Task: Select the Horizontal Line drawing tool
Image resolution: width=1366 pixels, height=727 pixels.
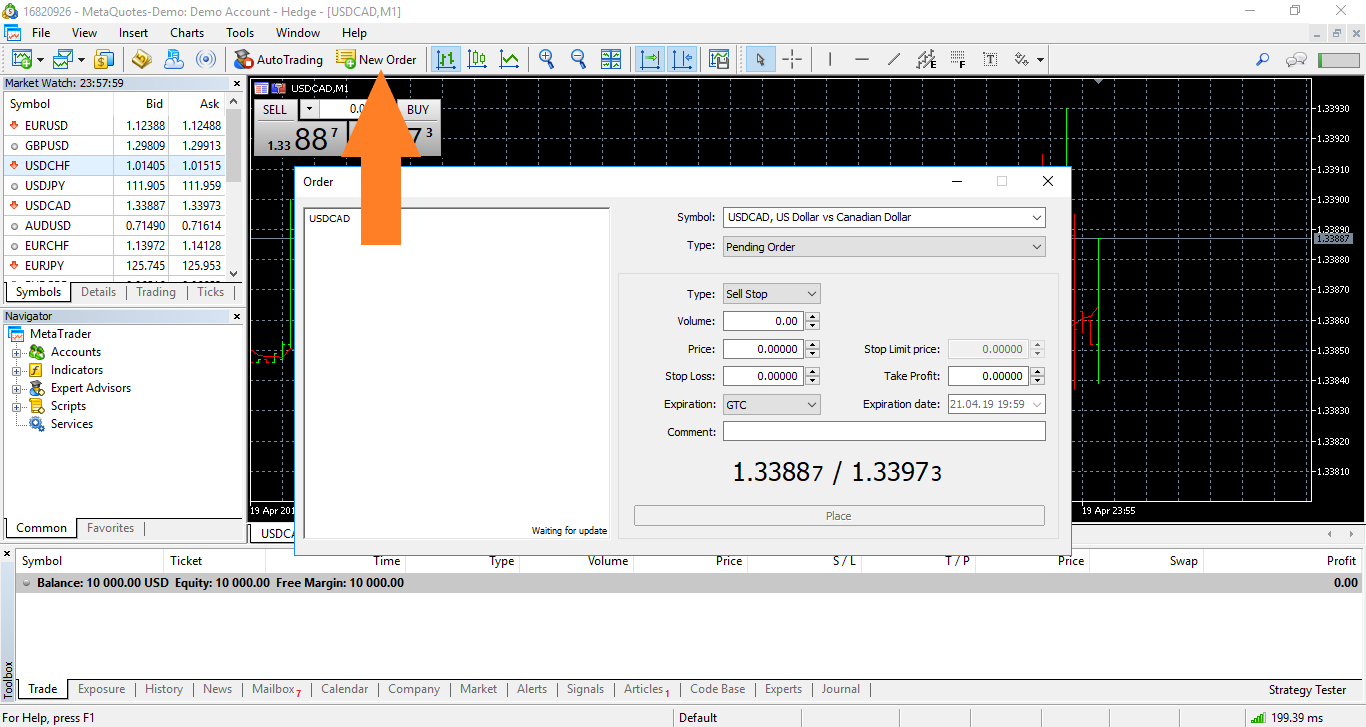Action: (x=861, y=59)
